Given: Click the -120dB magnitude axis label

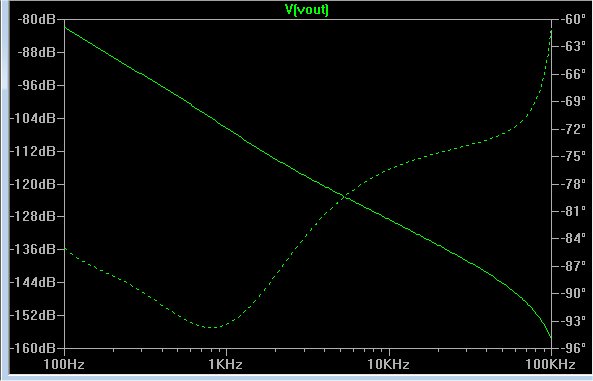Looking at the screenshot, I should (33, 184).
